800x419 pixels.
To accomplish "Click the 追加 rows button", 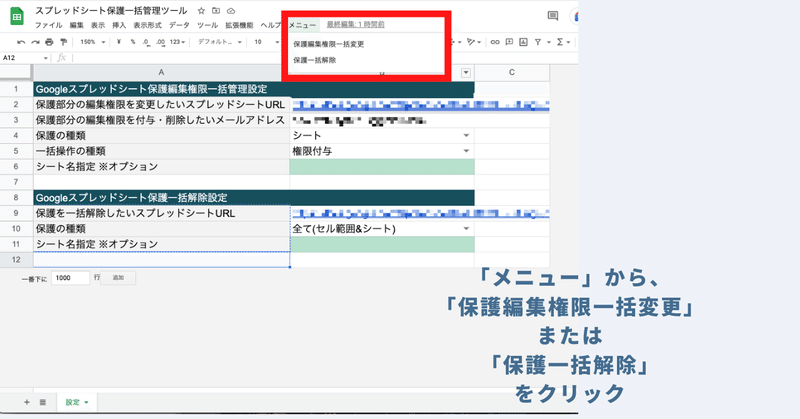I will click(x=118, y=278).
